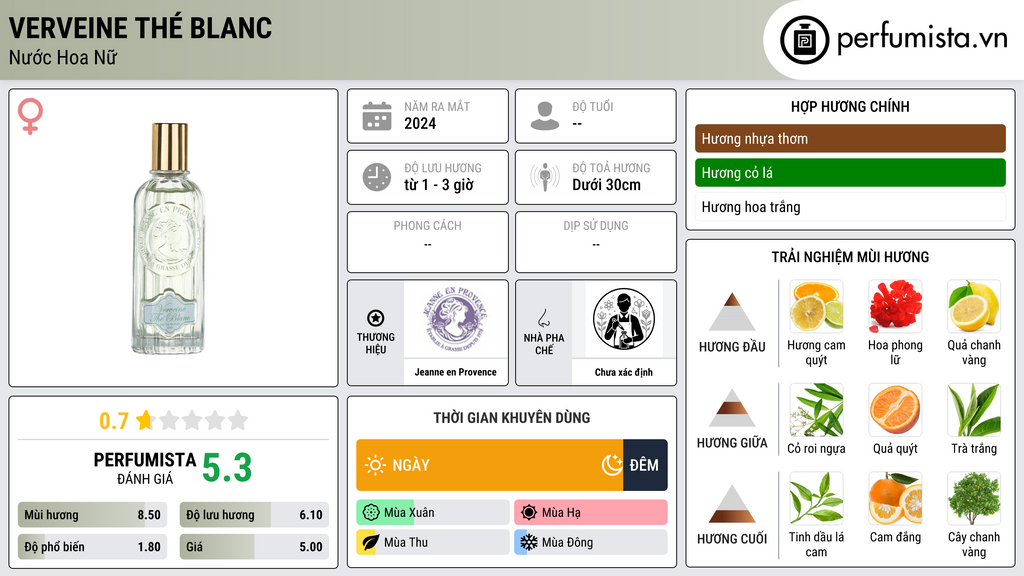Click the sun icon in Ngày bar

click(x=376, y=465)
